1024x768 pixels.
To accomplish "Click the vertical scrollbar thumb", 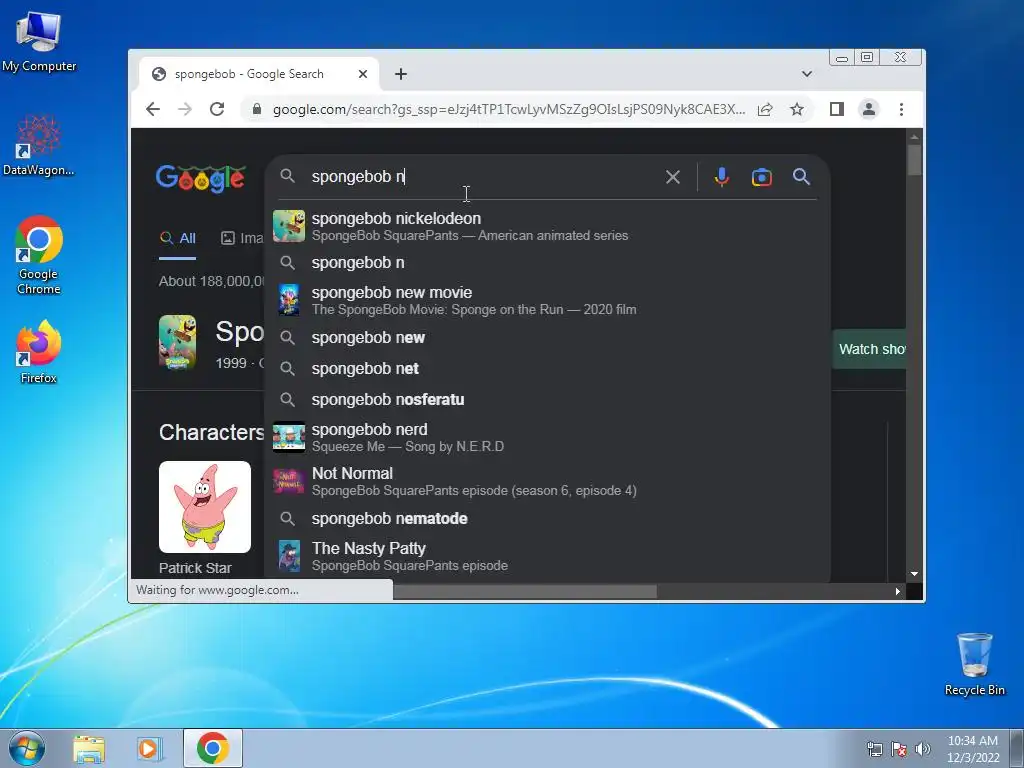I will [x=914, y=160].
